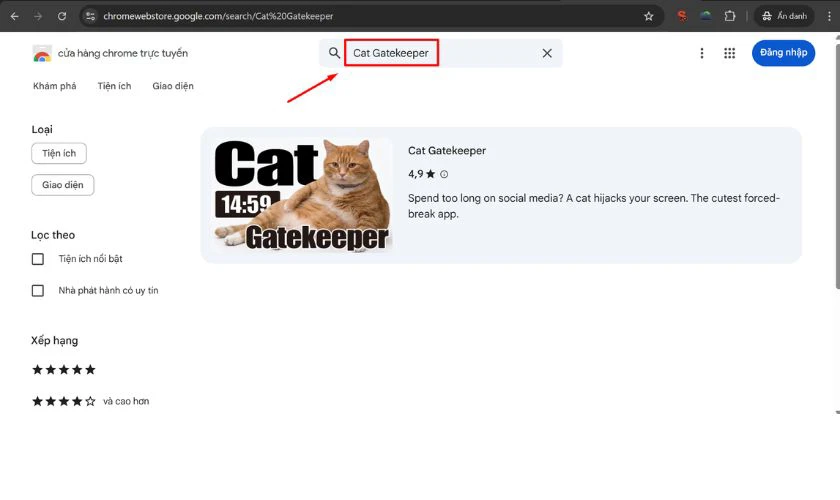Click the 4,9 star rating
This screenshot has width=840, height=500.
pos(422,174)
